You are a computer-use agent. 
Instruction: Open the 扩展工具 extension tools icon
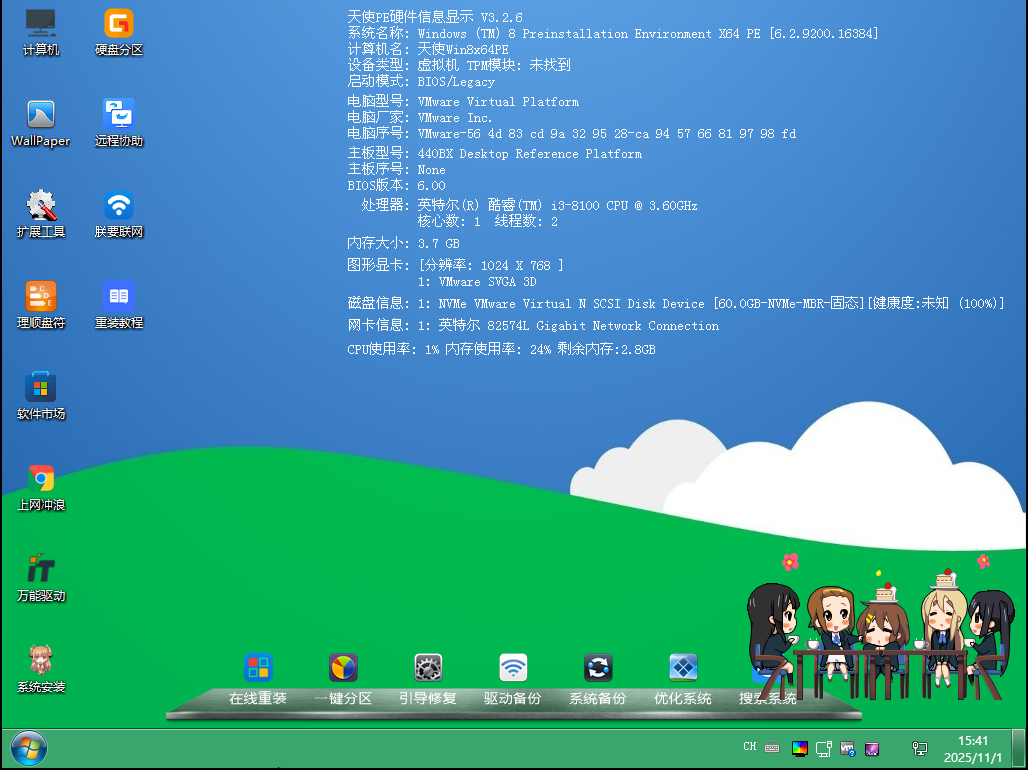click(41, 206)
